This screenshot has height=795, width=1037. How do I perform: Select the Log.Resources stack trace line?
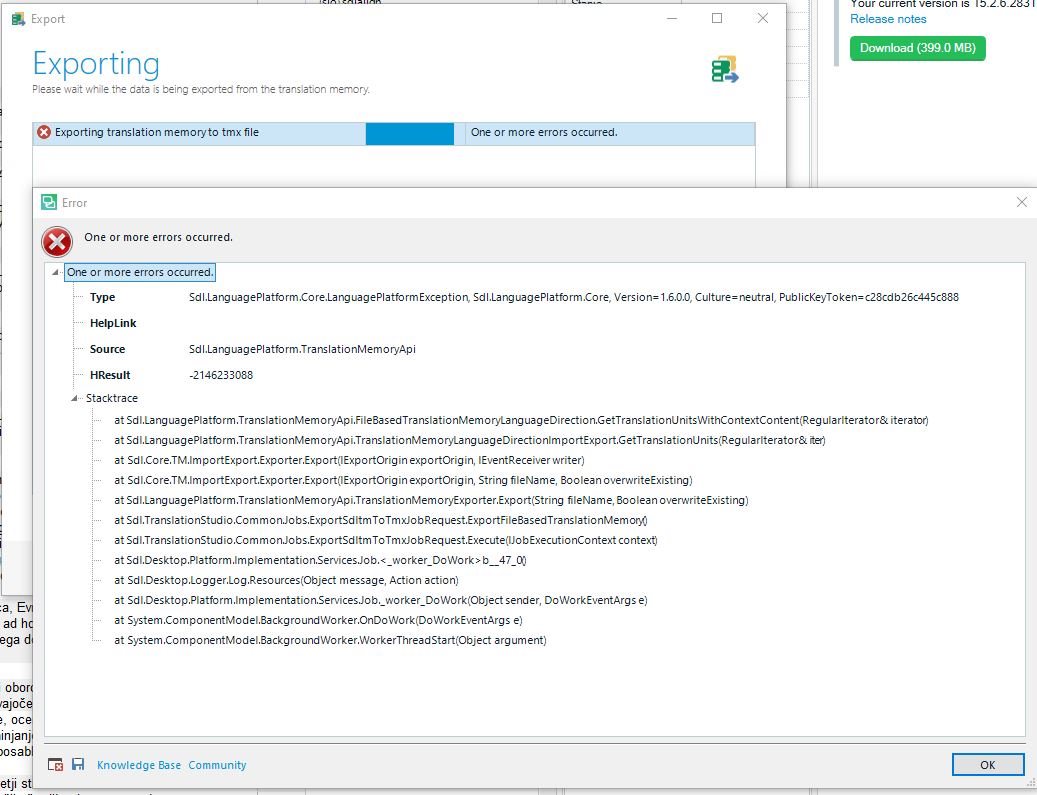point(286,580)
